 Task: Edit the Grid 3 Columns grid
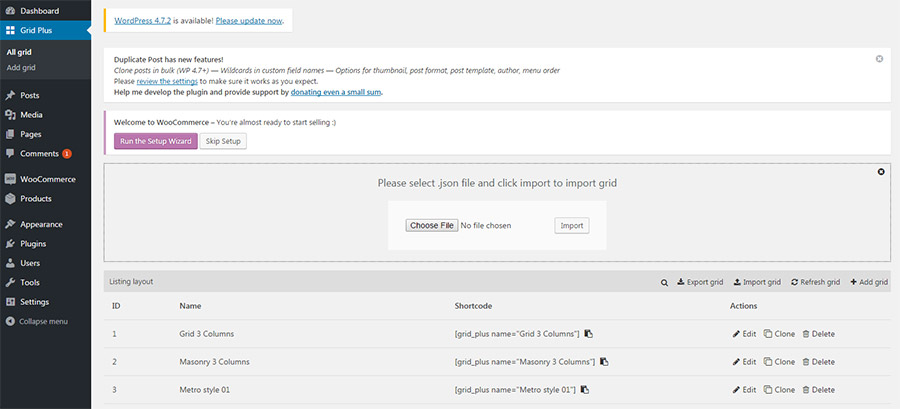pos(744,334)
